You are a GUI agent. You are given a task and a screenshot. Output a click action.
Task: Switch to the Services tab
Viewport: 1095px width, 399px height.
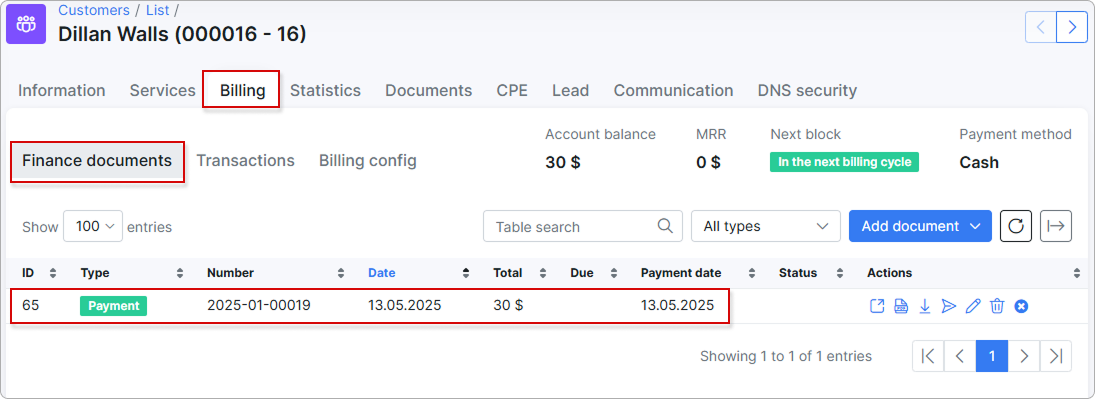tap(163, 90)
